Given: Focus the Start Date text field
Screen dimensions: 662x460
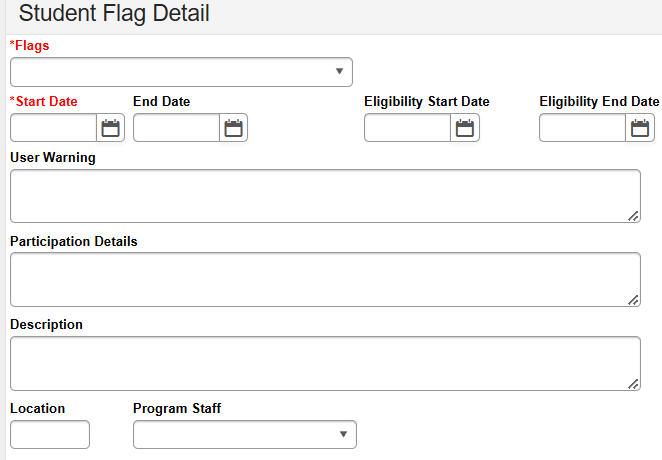Looking at the screenshot, I should pos(54,128).
